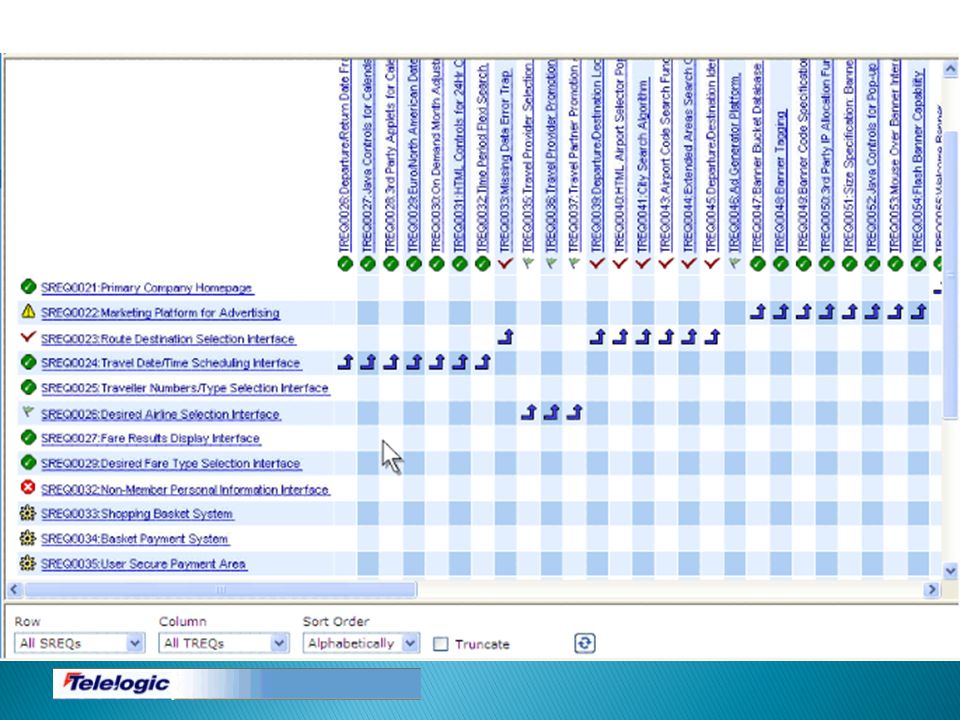The width and height of the screenshot is (960, 720).
Task: Click the horizontal scrollbar right arrow
Action: [932, 589]
